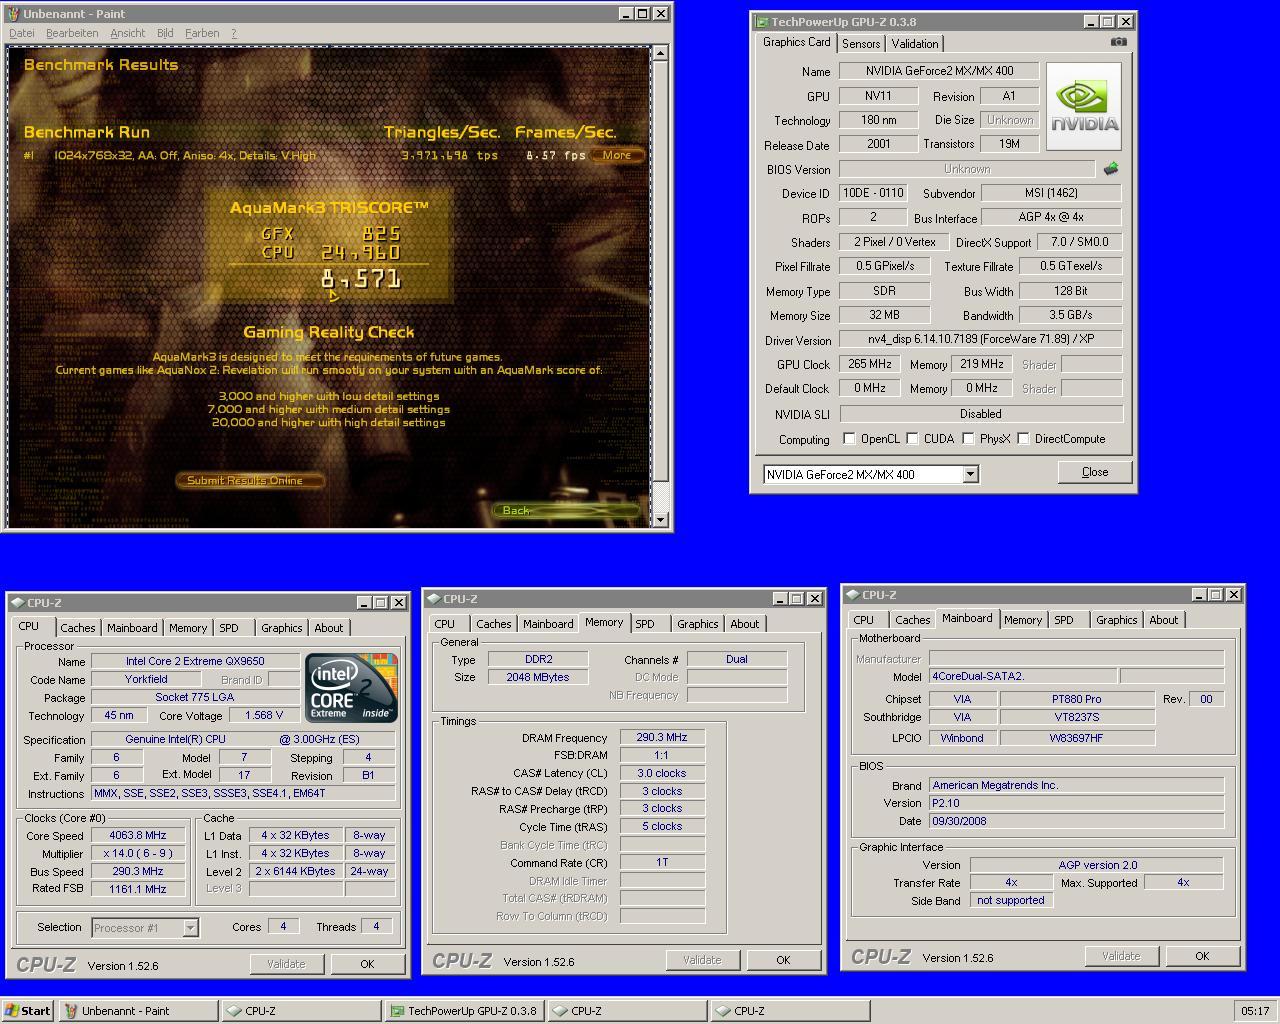Select the TechPowerUp GPU-Z taskbar button
This screenshot has width=1280, height=1024.
(x=464, y=1011)
